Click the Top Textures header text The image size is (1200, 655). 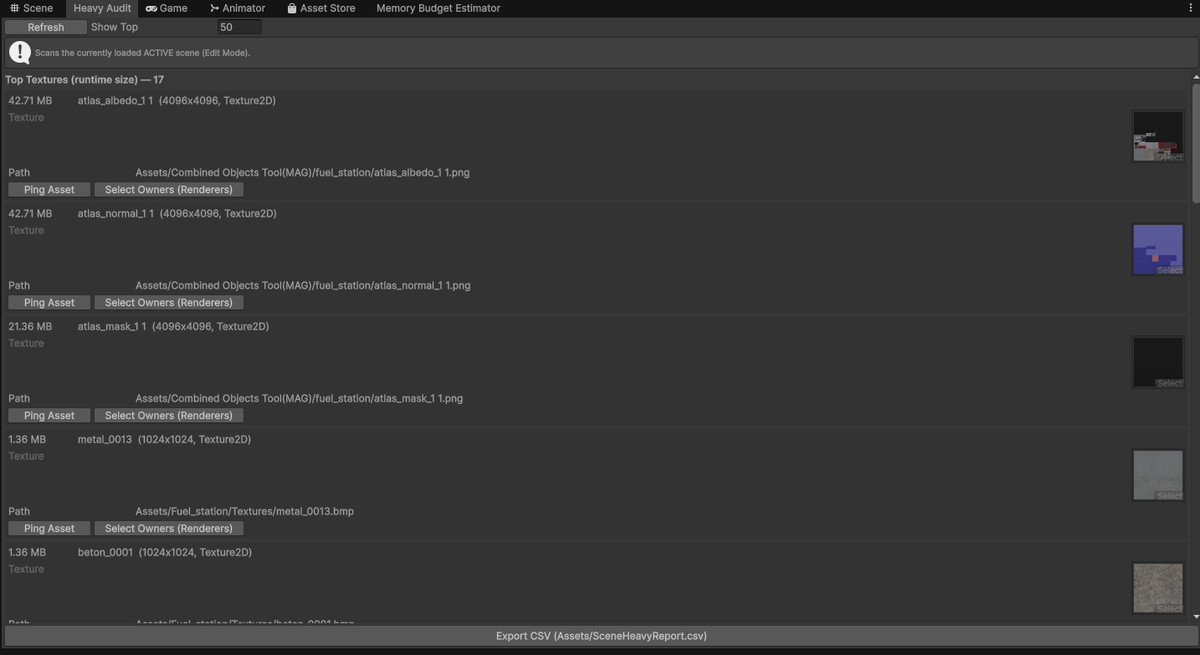[x=85, y=79]
